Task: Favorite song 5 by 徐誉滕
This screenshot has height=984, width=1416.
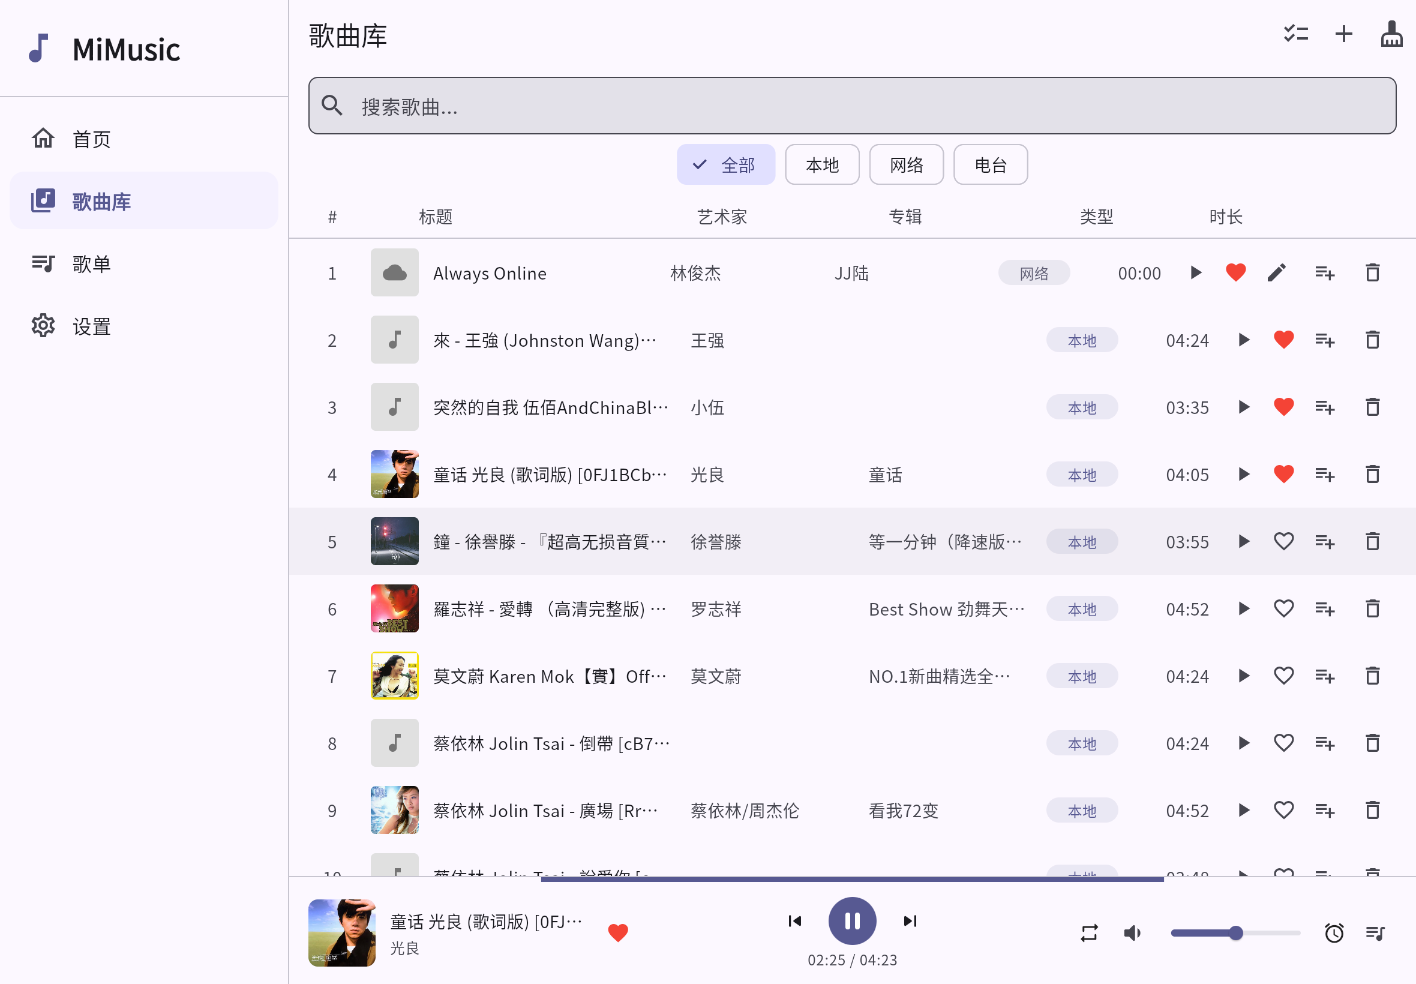Action: [1283, 541]
